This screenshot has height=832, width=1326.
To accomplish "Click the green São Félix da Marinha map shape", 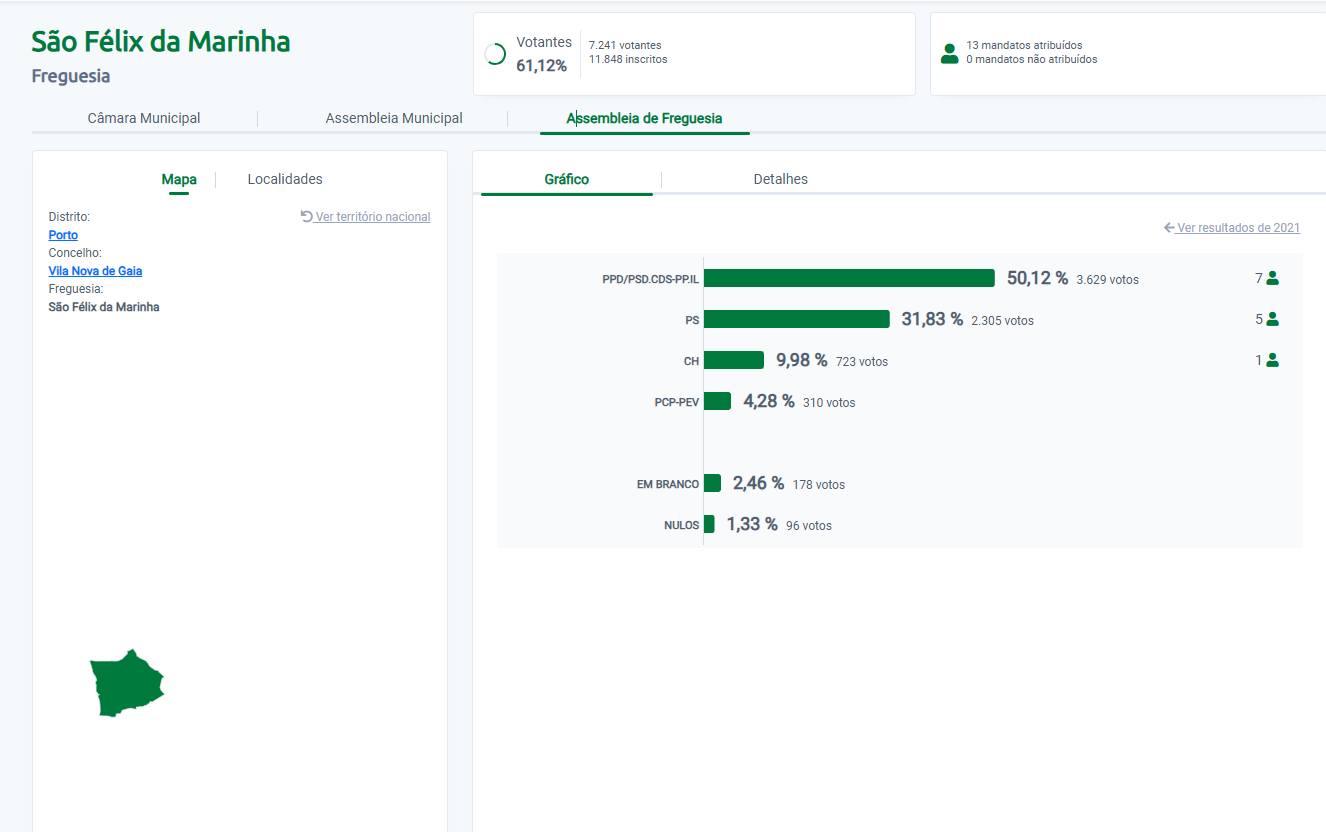I will [125, 684].
